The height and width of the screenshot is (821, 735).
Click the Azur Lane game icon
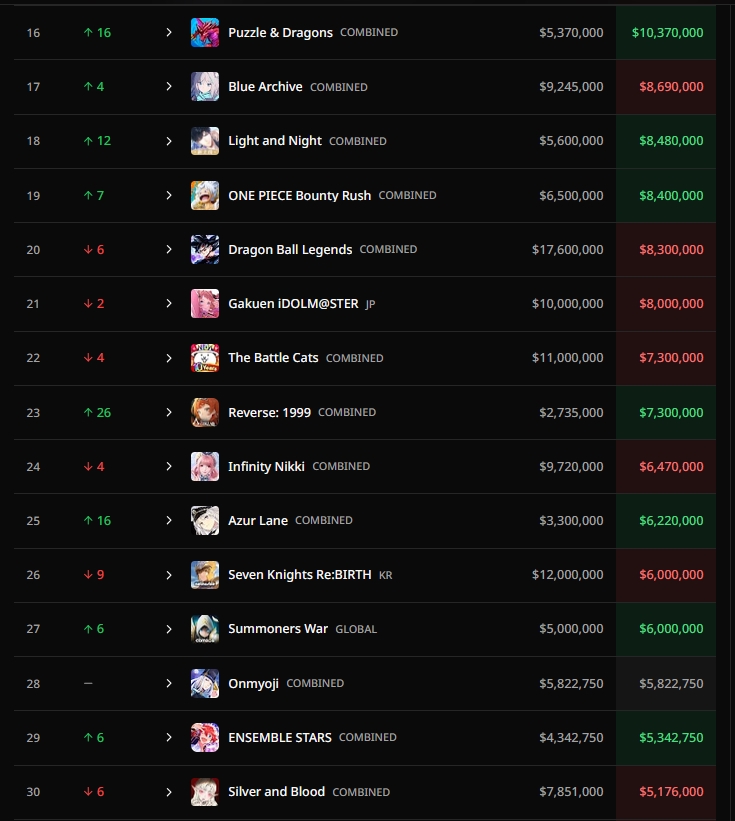205,521
